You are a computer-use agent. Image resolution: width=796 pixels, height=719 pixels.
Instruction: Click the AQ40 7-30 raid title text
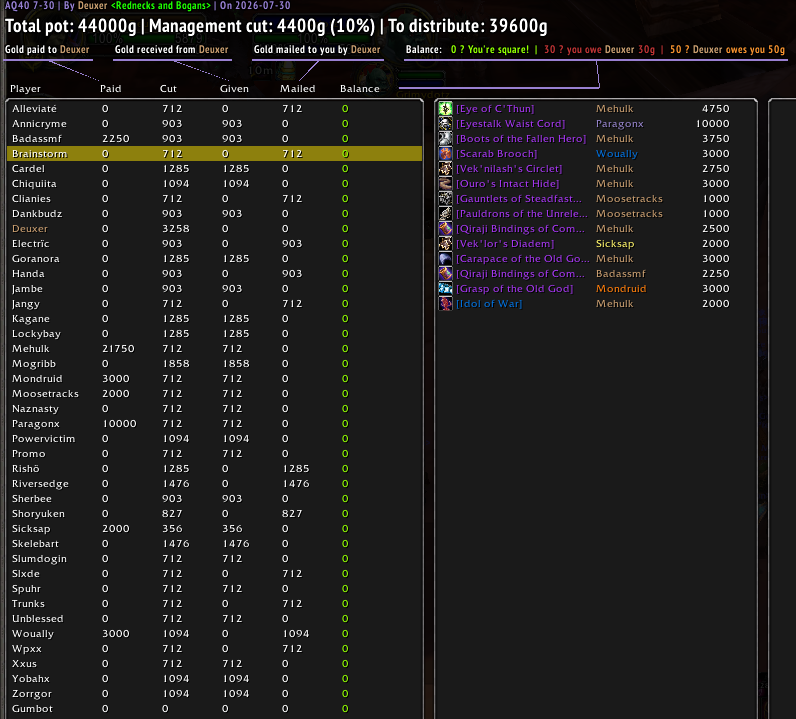pos(29,6)
